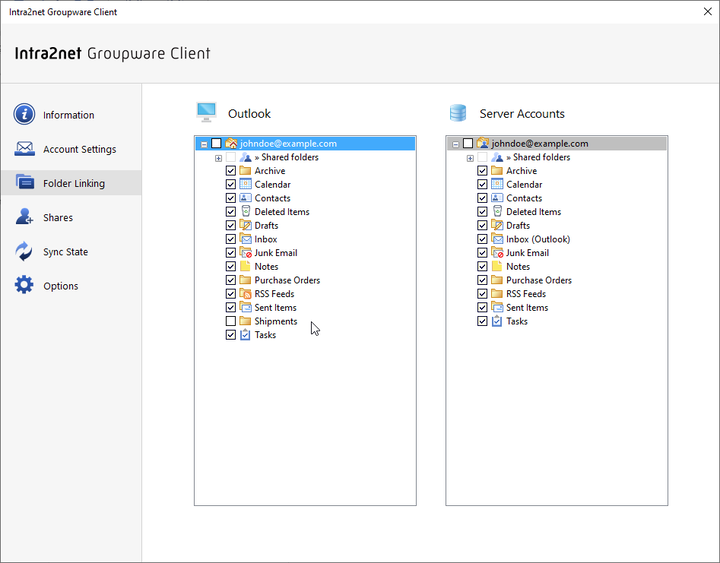Click Outlook Tasks clipboard icon
This screenshot has width=720, height=563.
pos(245,335)
